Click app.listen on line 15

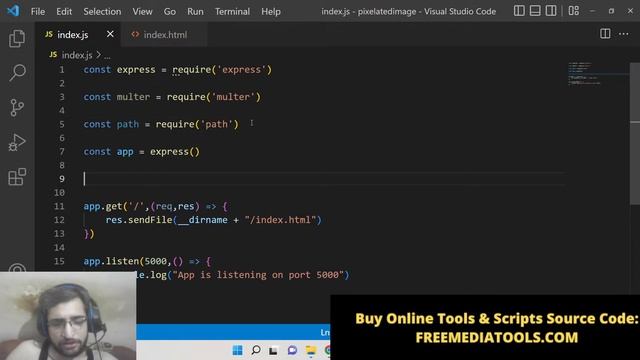tap(111, 261)
